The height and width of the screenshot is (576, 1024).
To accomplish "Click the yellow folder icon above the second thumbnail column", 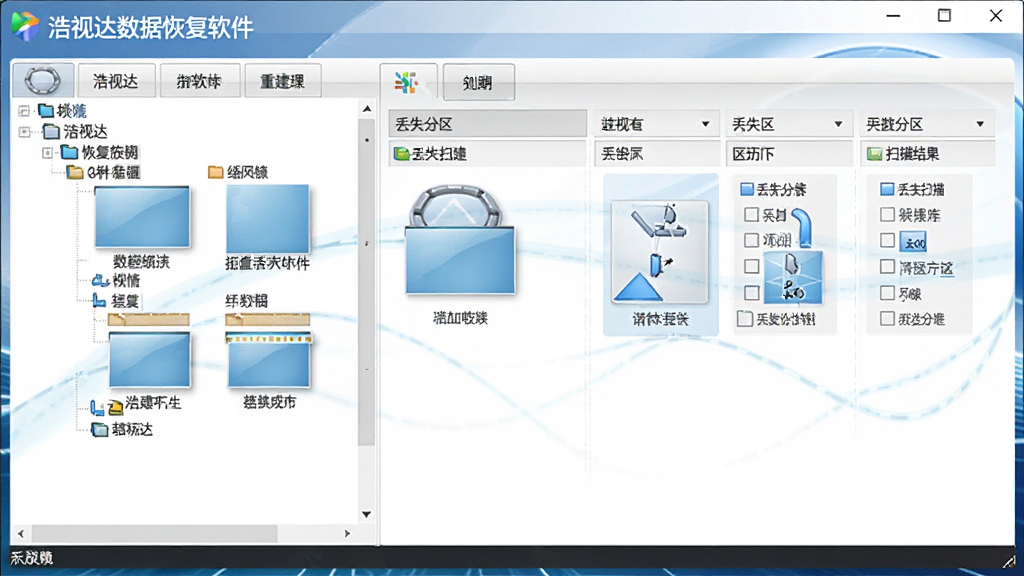I will [216, 172].
